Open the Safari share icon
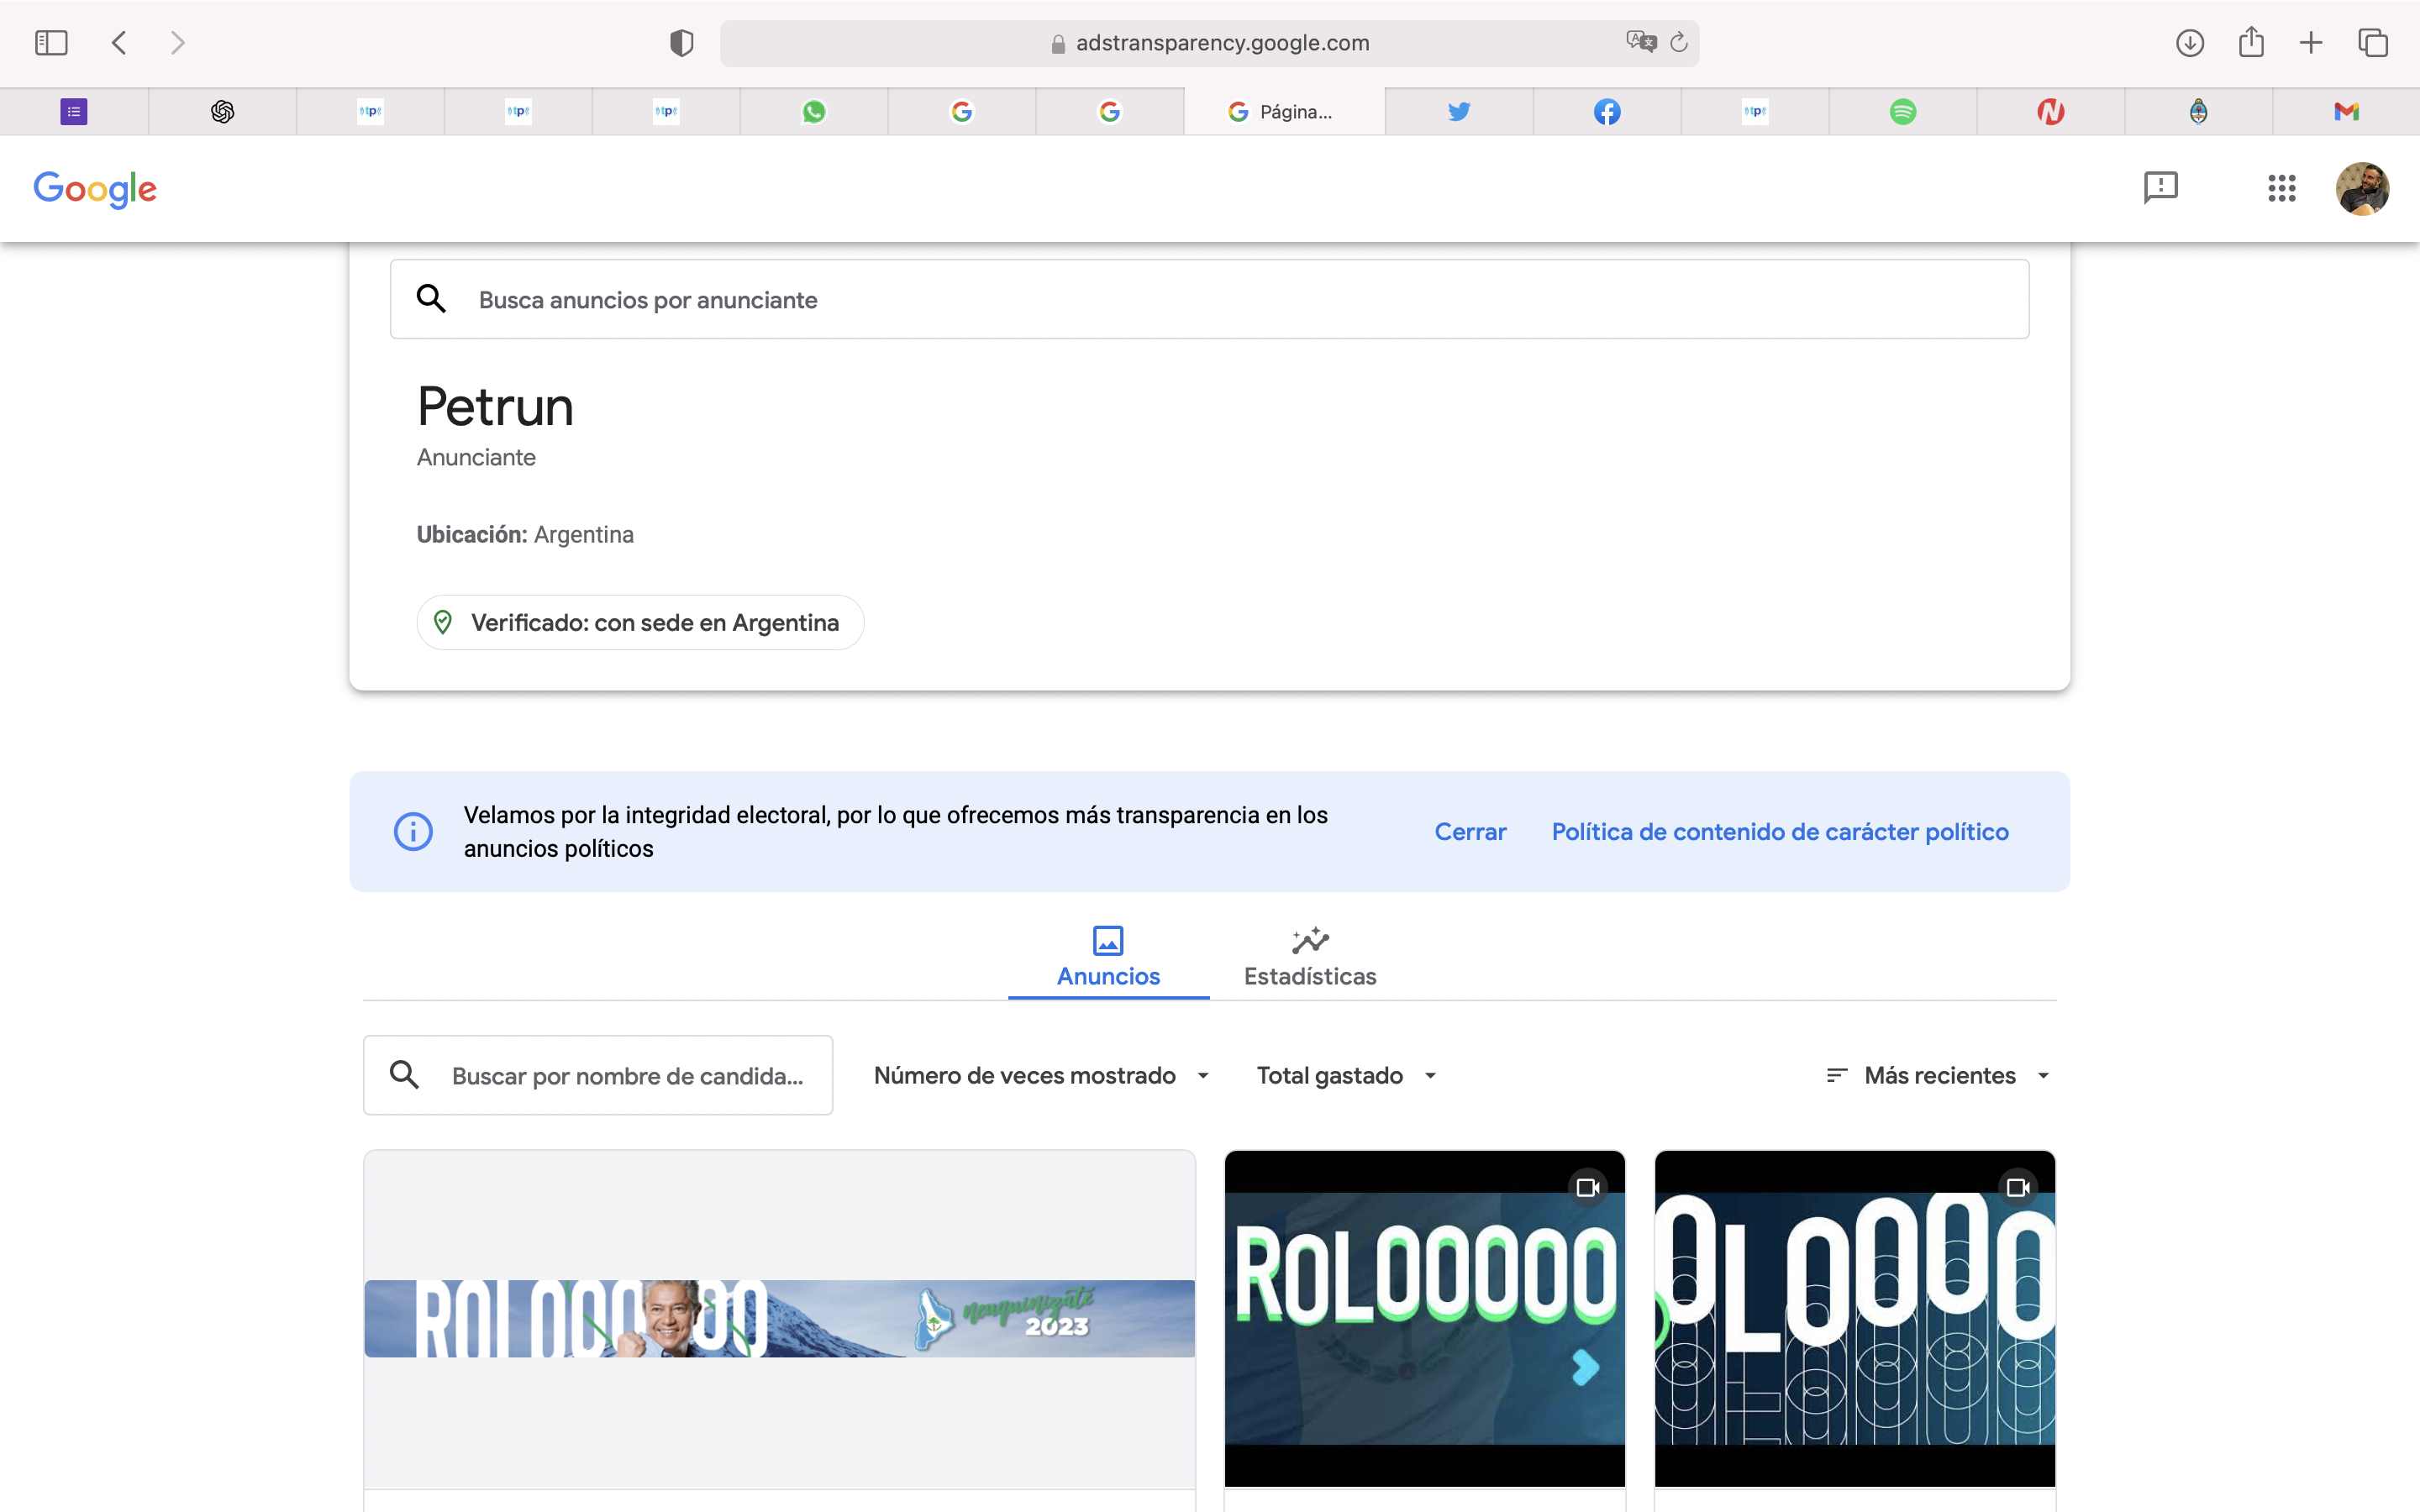 pos(2251,42)
